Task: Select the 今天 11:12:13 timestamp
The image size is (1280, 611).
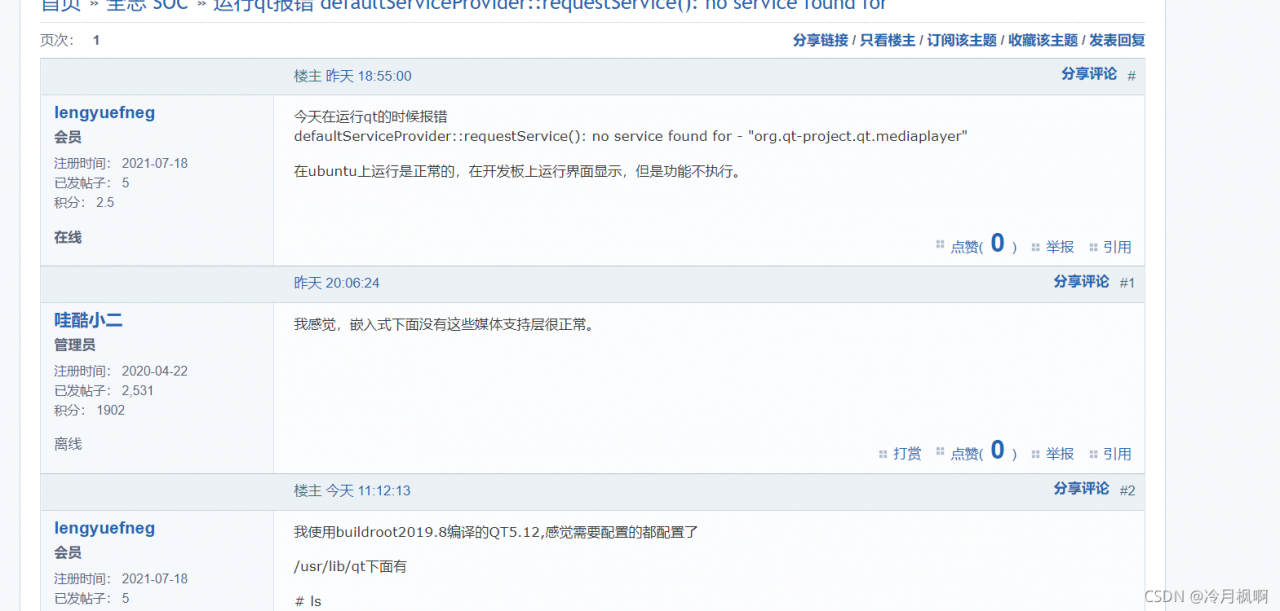Action: pos(368,491)
